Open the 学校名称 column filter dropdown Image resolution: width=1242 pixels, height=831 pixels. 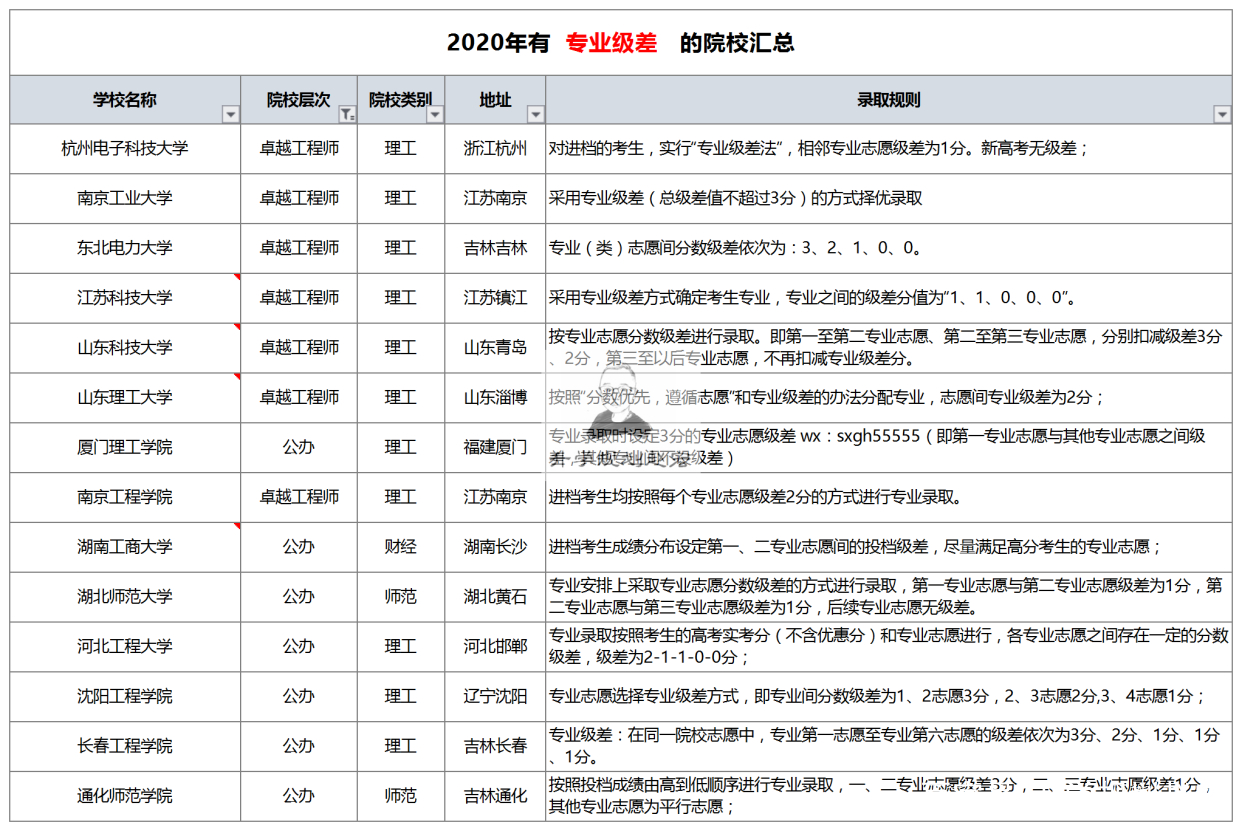point(231,115)
